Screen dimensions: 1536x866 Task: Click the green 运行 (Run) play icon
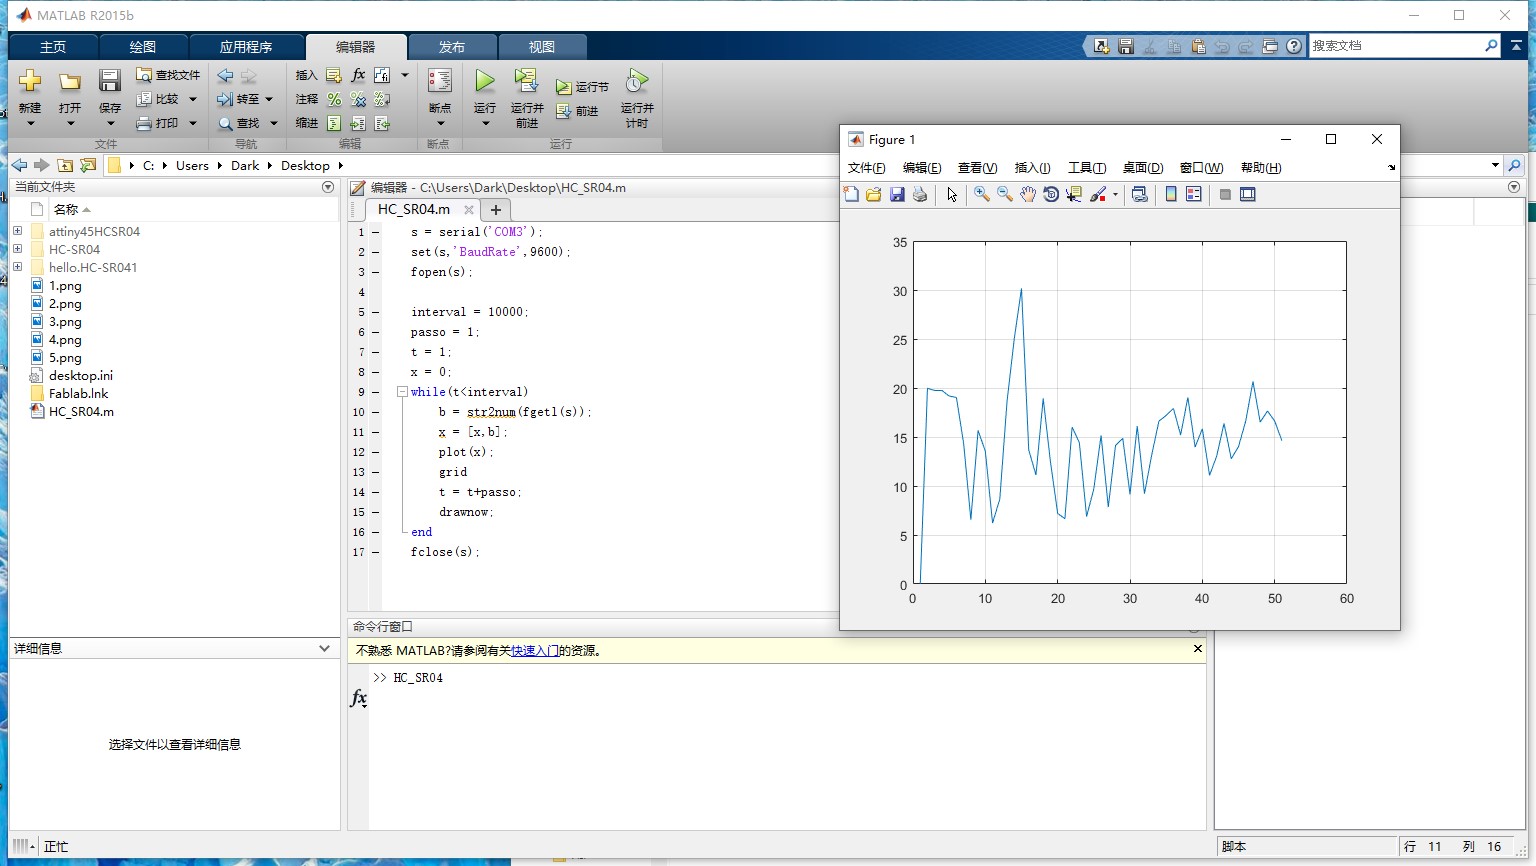click(x=485, y=80)
